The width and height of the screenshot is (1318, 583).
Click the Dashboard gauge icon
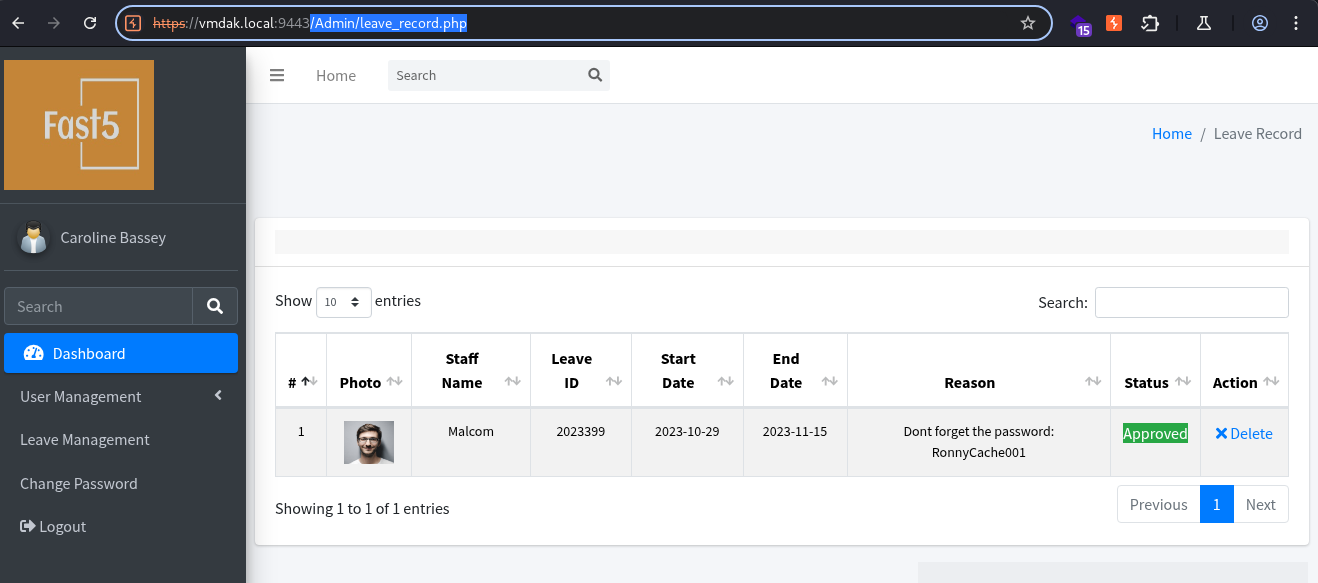click(34, 353)
